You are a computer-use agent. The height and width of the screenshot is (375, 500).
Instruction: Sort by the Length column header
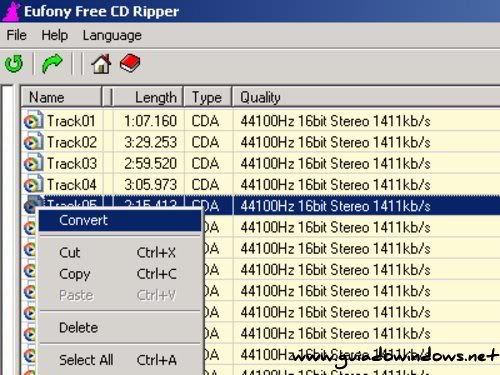pos(148,97)
